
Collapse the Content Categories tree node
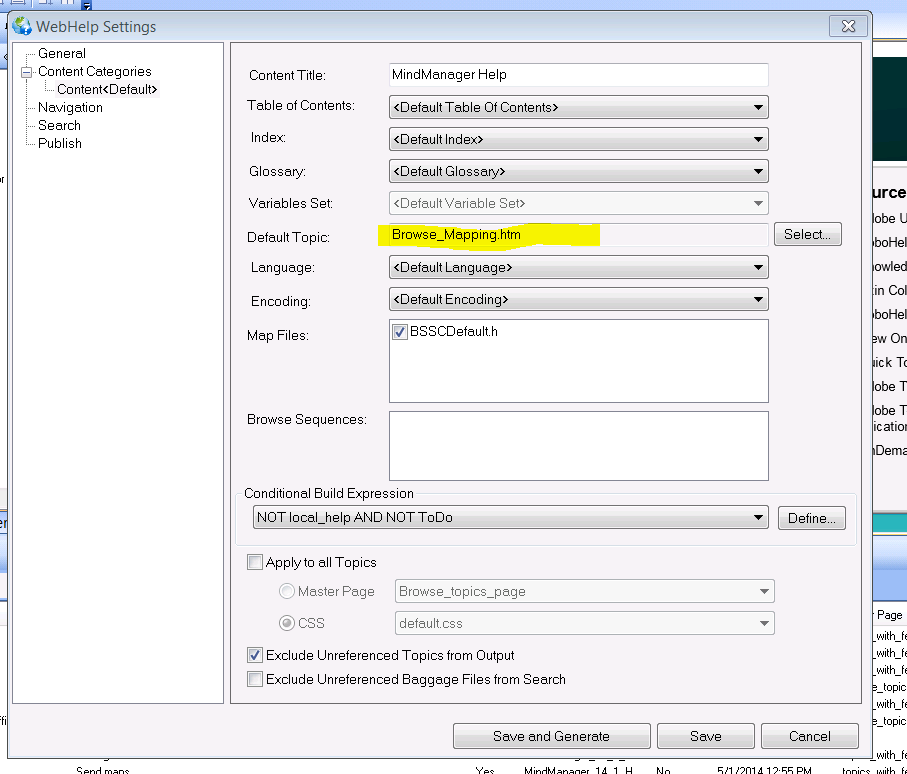pos(27,72)
